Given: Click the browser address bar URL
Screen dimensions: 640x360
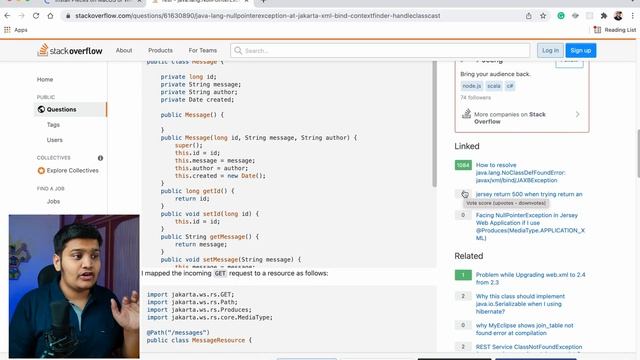Looking at the screenshot, I should (x=258, y=16).
